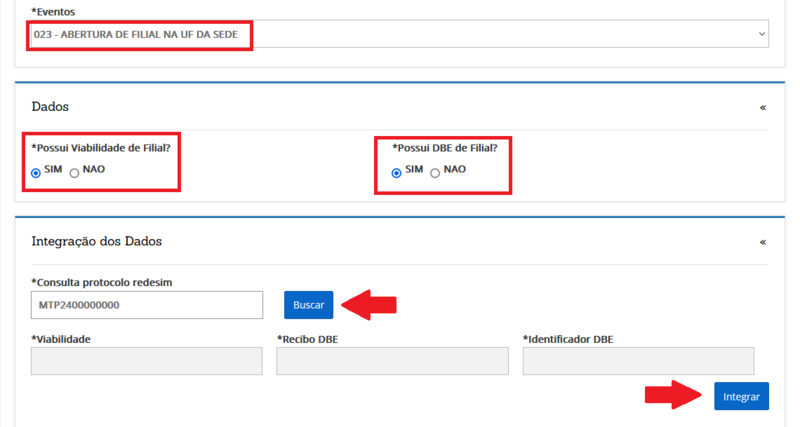
Task: Click the Possui DBE de Filial label
Action: (444, 147)
